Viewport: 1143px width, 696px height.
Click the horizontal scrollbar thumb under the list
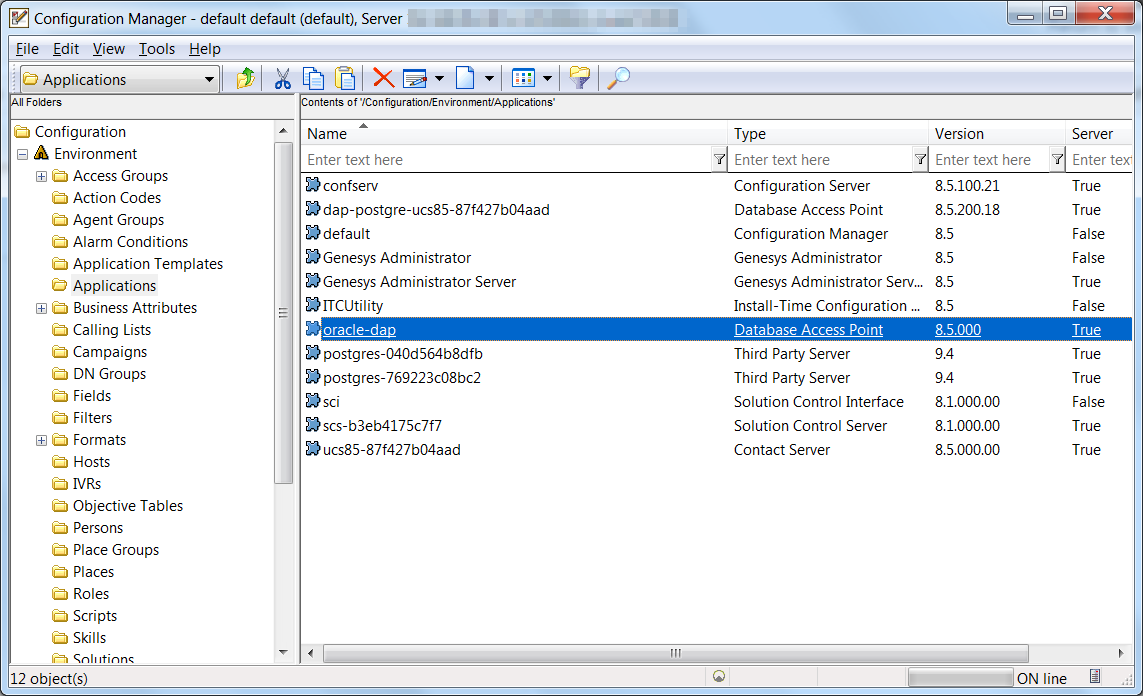675,653
